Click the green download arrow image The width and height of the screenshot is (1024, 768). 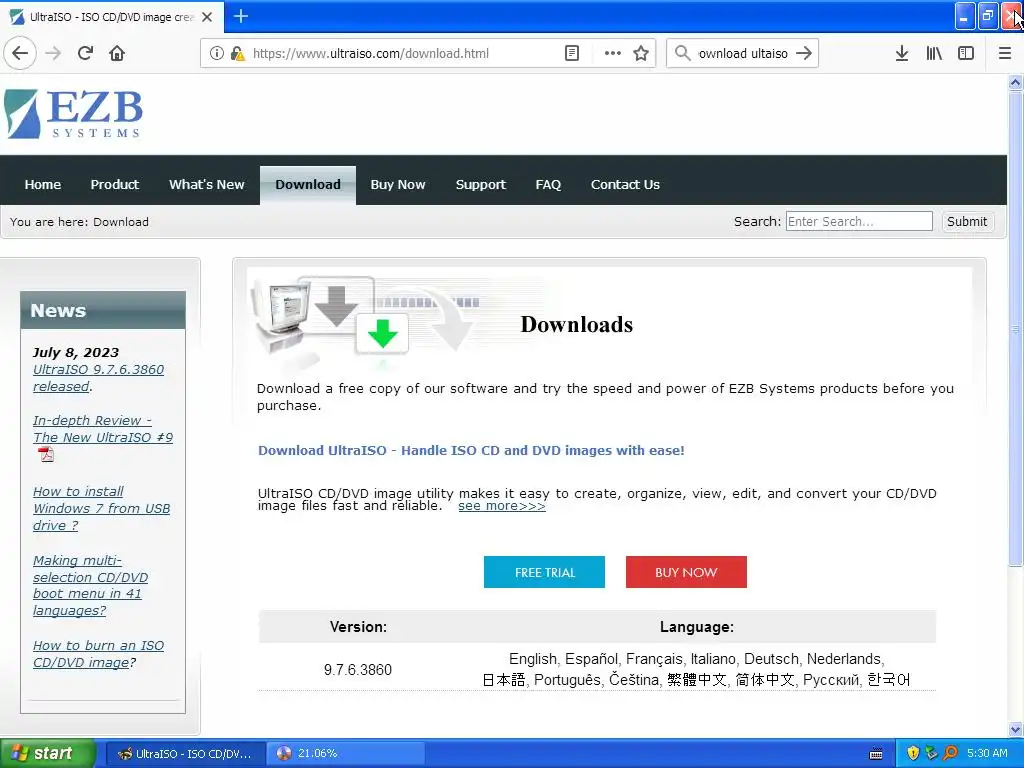click(383, 334)
